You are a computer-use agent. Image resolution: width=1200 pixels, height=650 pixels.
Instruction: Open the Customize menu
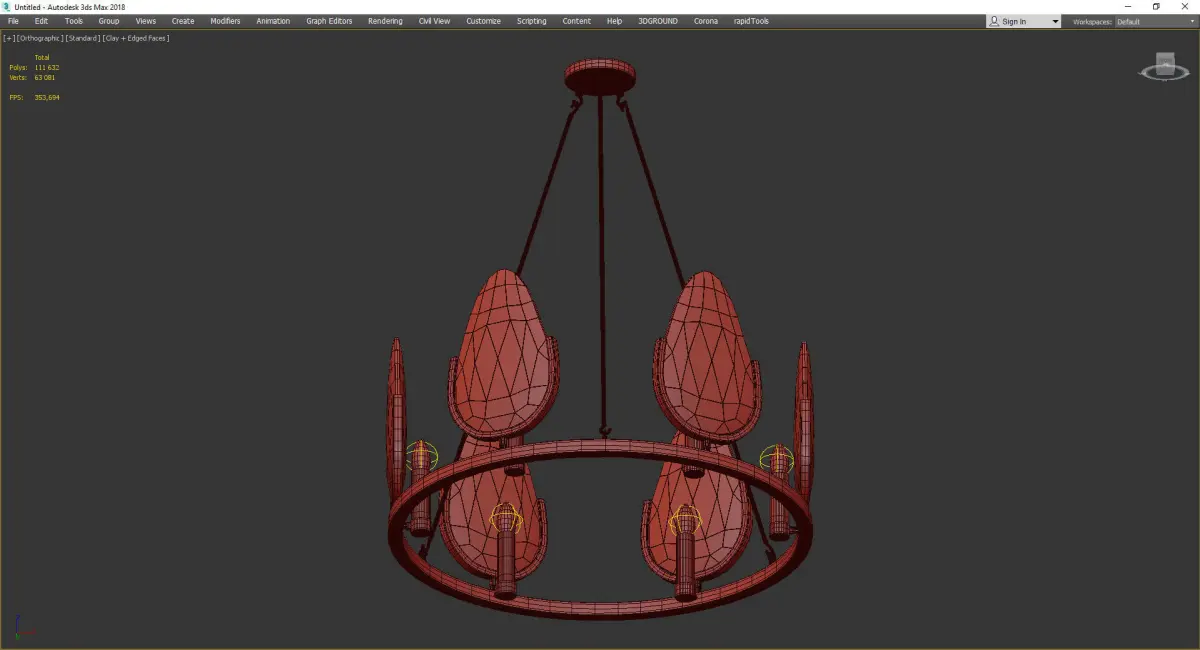483,21
